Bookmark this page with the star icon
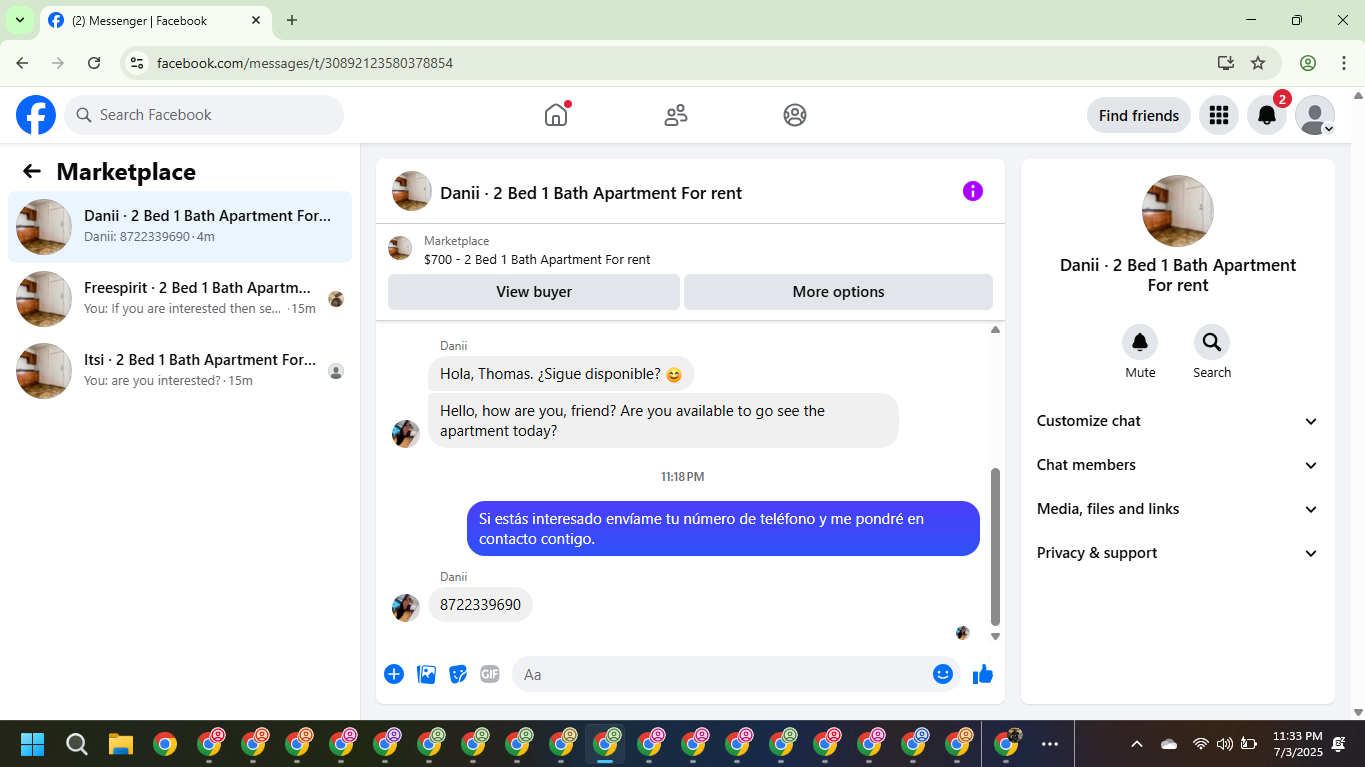 [x=1258, y=63]
